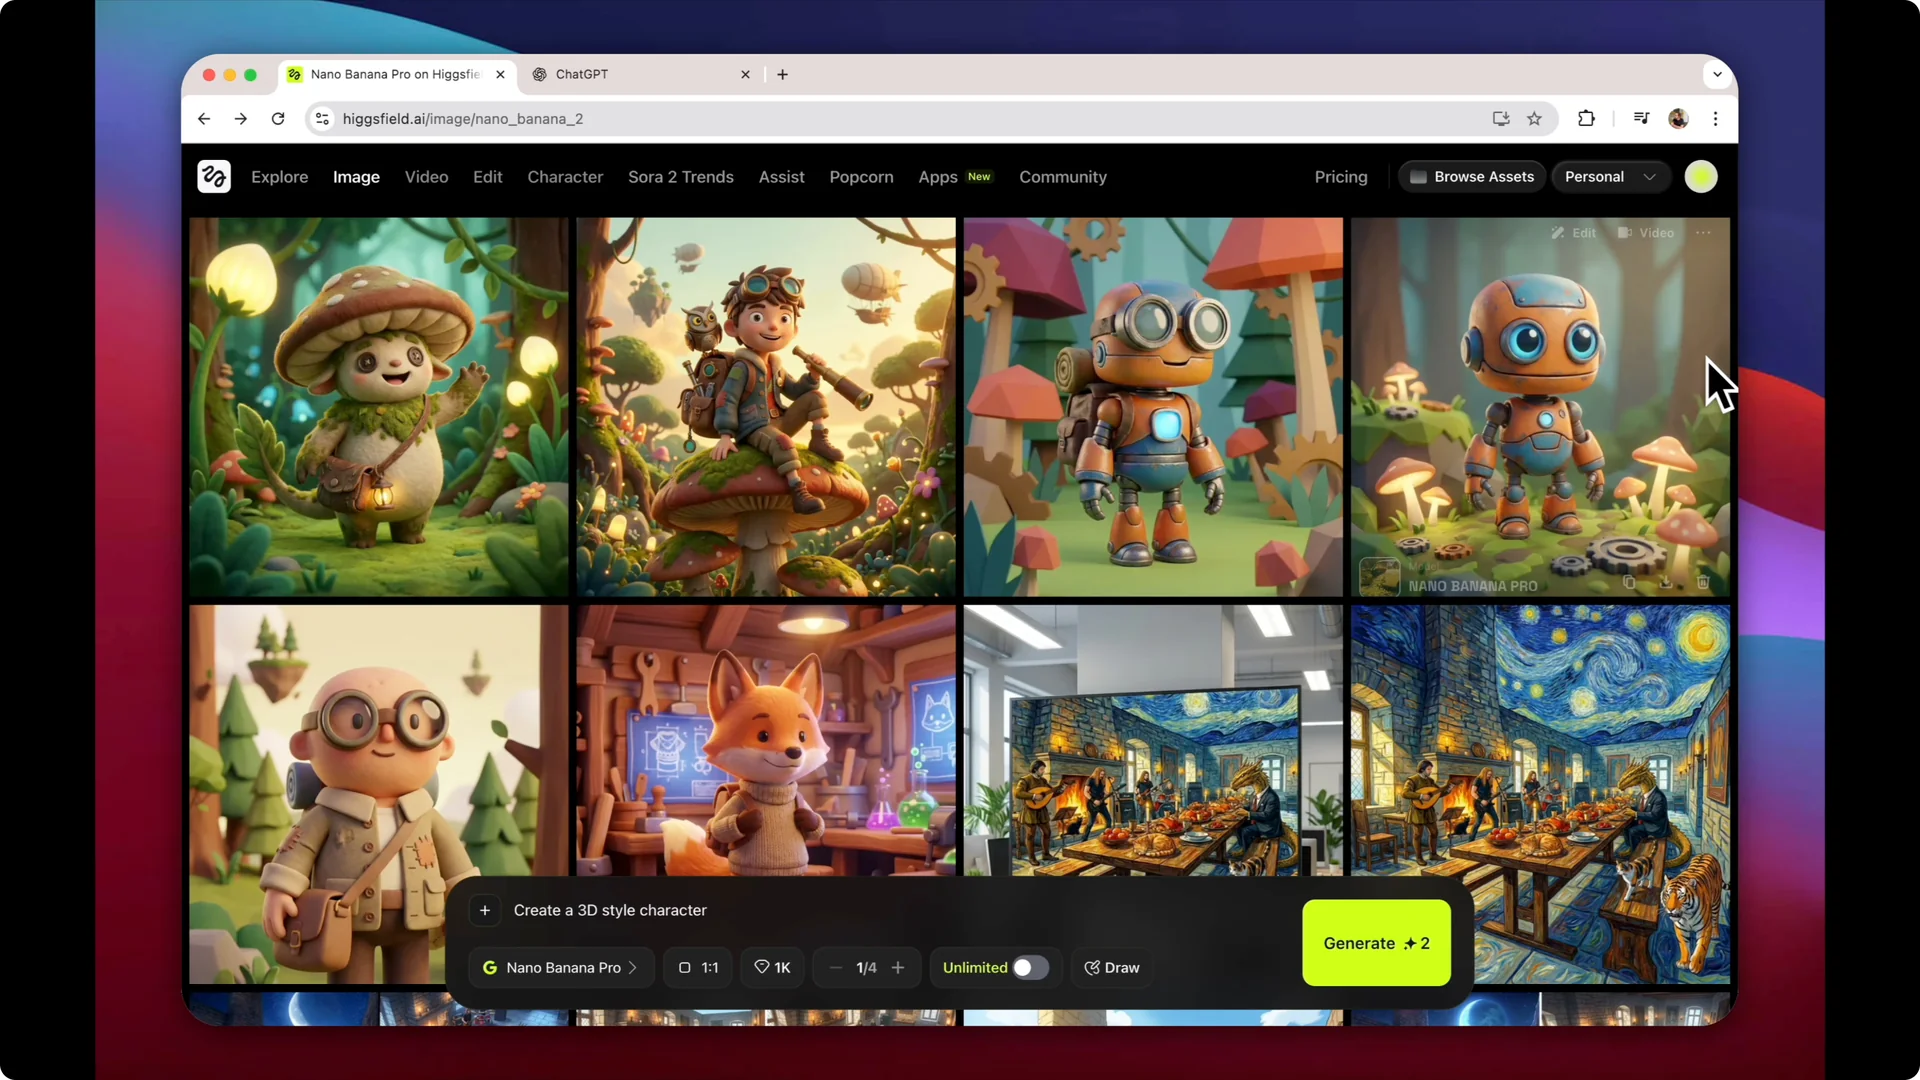This screenshot has height=1080, width=1920.
Task: Open the Higgsfield logo in the top-left
Action: pos(213,176)
